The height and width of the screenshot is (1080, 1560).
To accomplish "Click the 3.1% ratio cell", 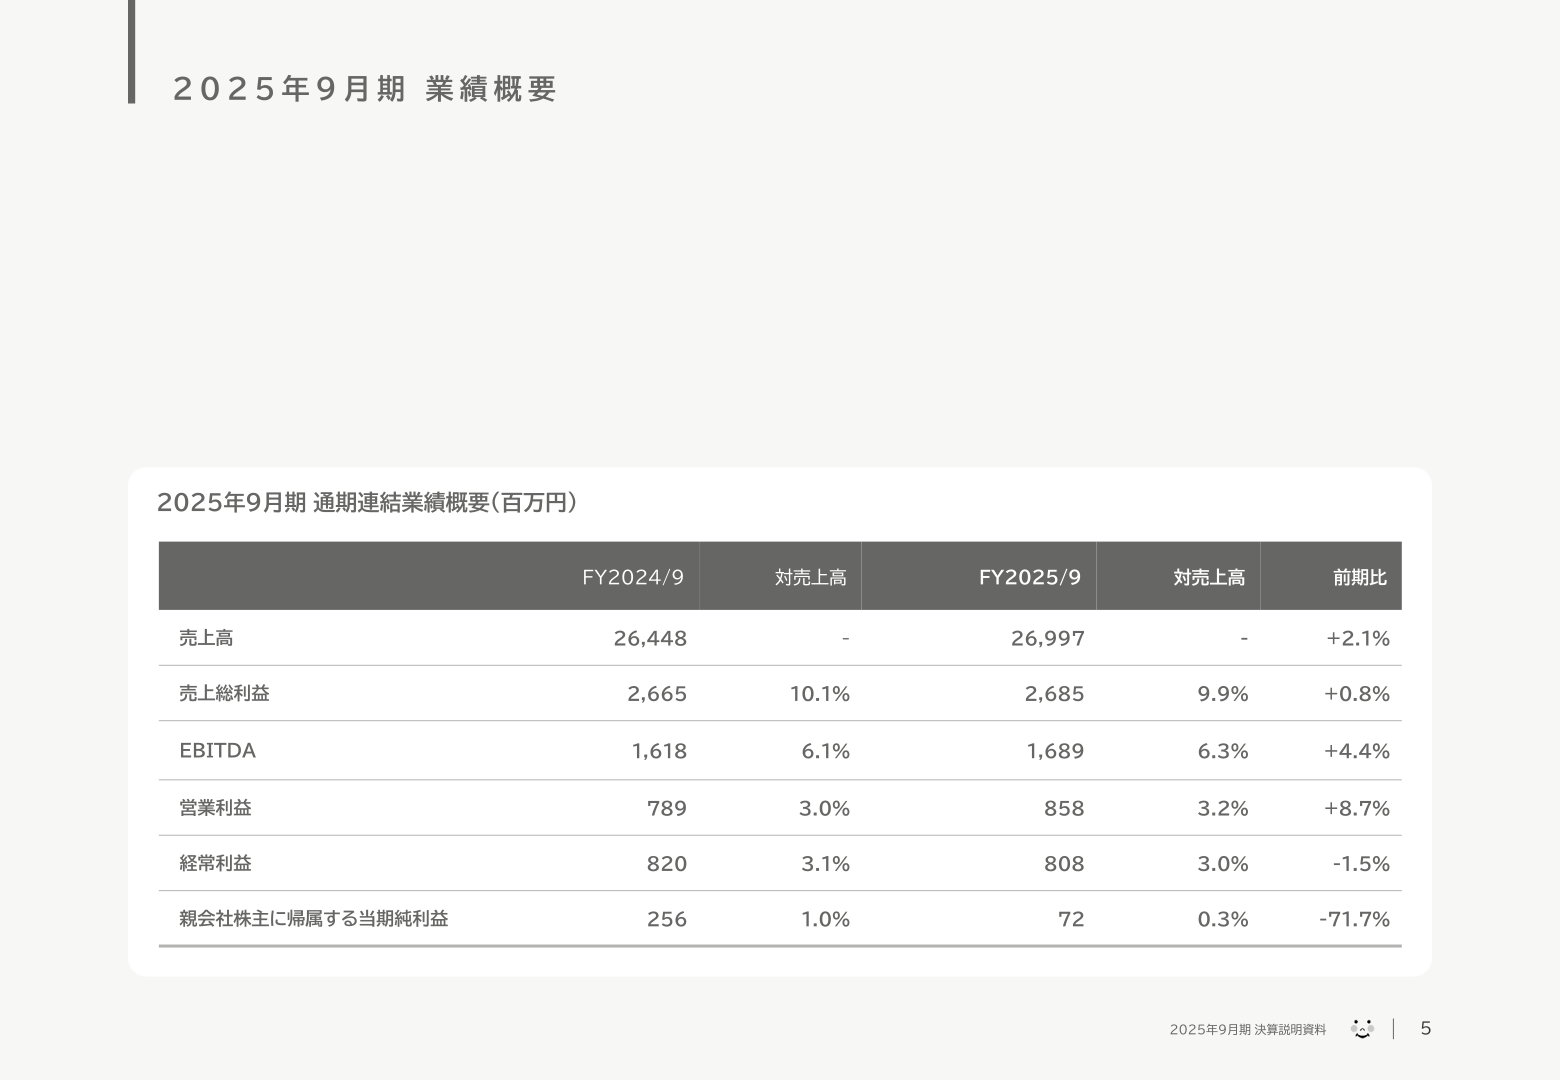I will 826,863.
